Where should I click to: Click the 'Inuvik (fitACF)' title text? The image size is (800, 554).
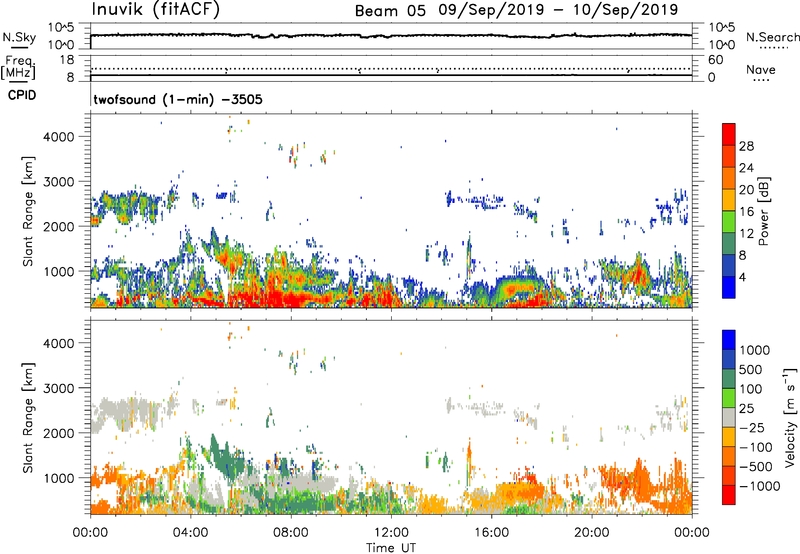156,10
